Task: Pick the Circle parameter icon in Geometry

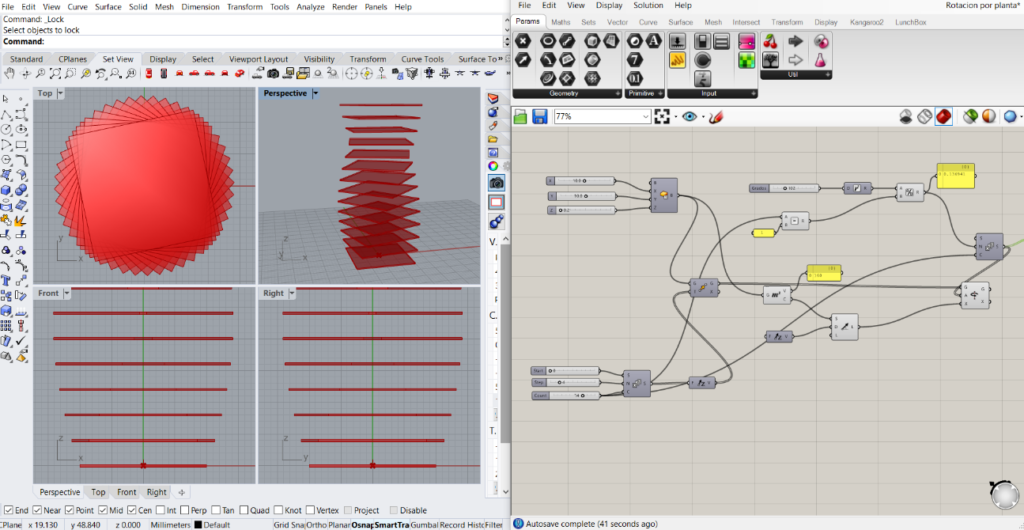Action: coord(547,41)
